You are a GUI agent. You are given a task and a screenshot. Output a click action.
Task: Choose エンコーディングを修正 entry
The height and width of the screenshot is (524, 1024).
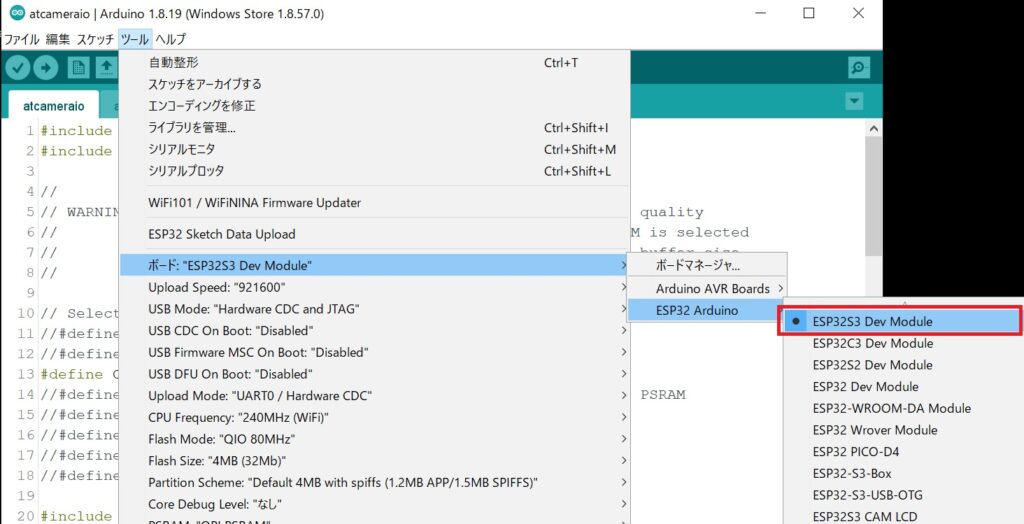pos(374,106)
